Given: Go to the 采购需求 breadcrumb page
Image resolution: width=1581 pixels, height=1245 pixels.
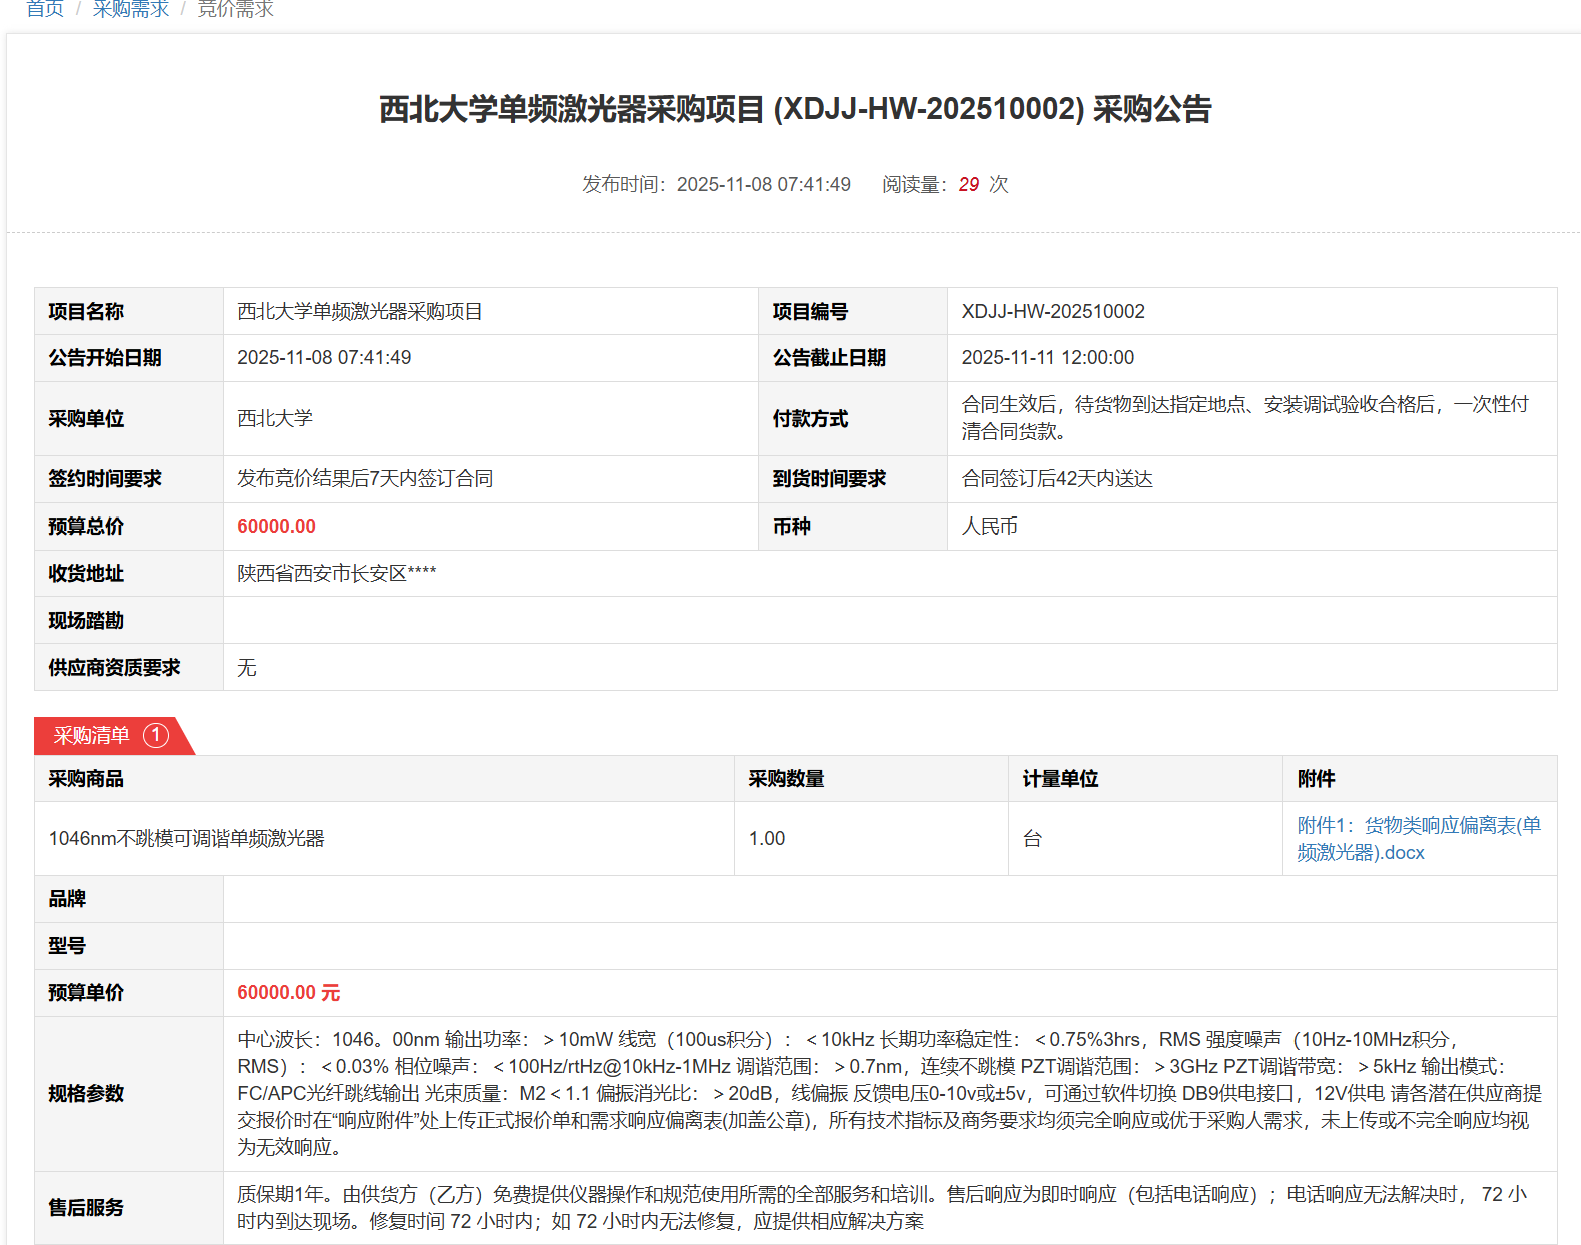Looking at the screenshot, I should pyautogui.click(x=131, y=9).
